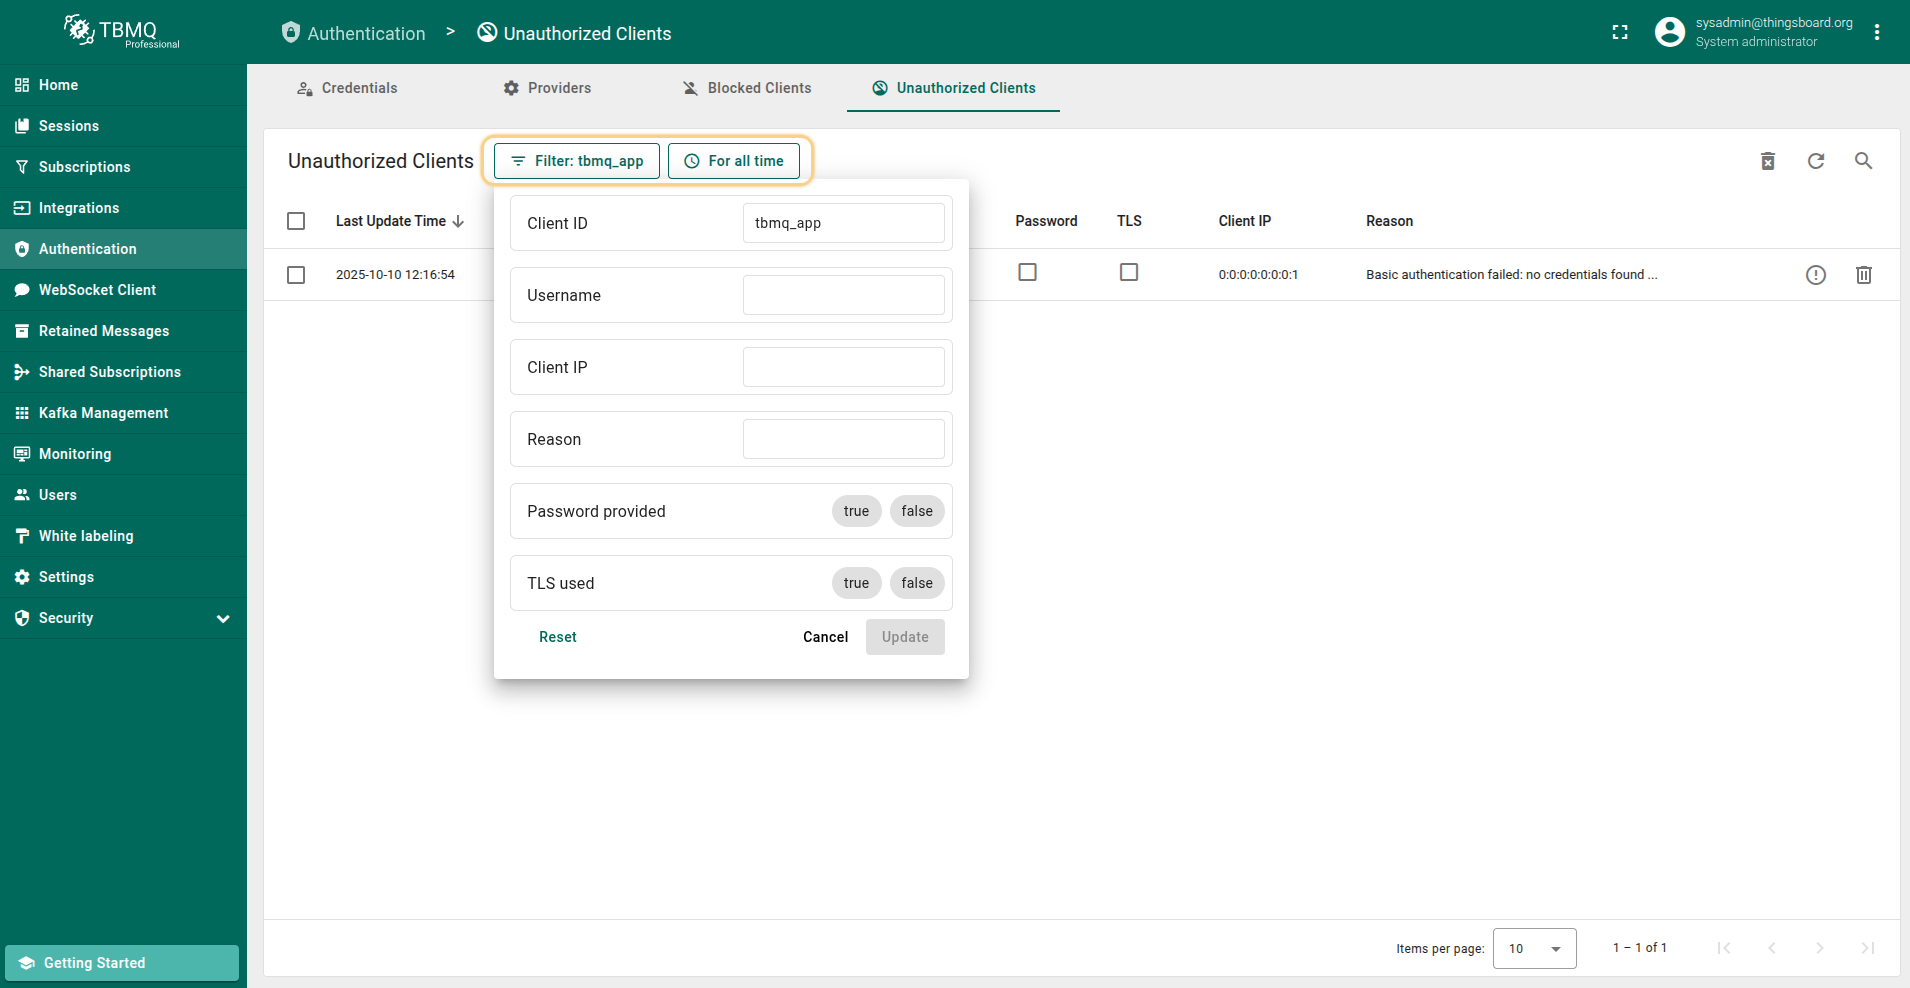Click the delete all unauthorized clients icon
1910x988 pixels.
pyautogui.click(x=1767, y=161)
